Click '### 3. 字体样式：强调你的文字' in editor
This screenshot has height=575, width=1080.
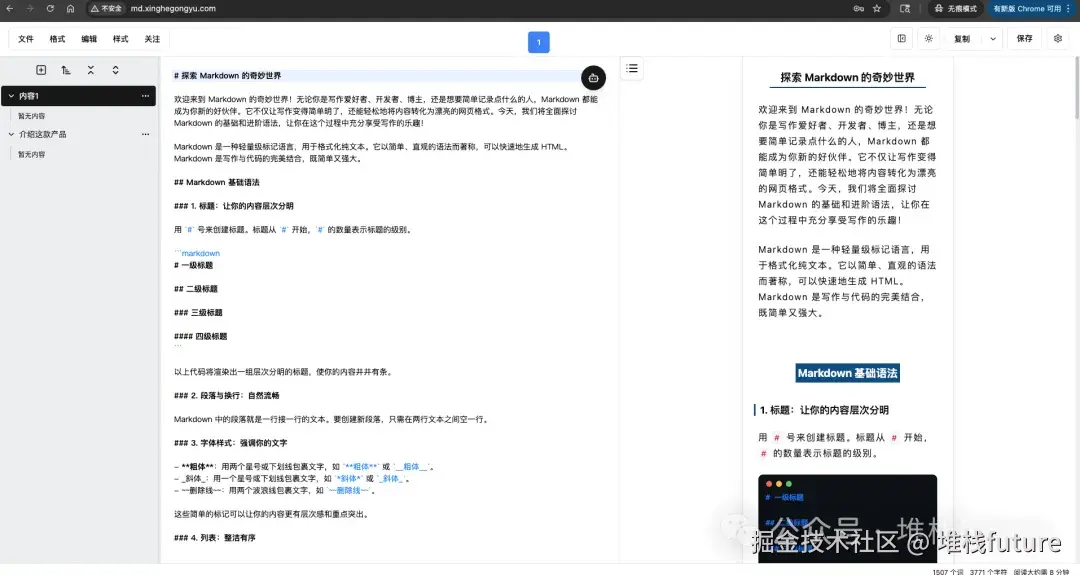(230, 443)
